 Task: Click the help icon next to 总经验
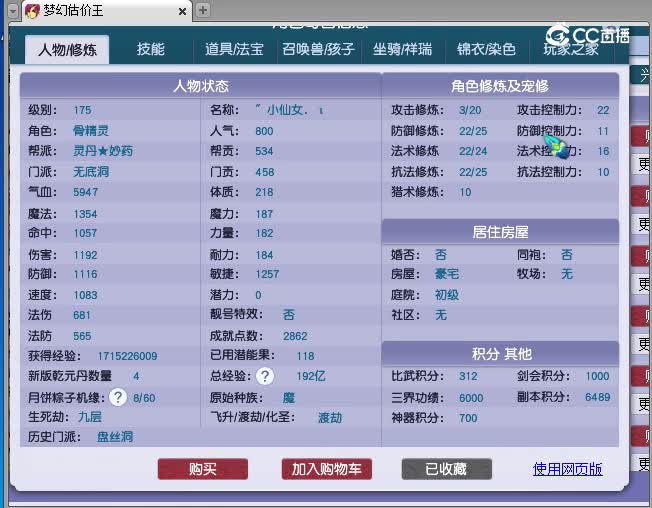(x=265, y=376)
